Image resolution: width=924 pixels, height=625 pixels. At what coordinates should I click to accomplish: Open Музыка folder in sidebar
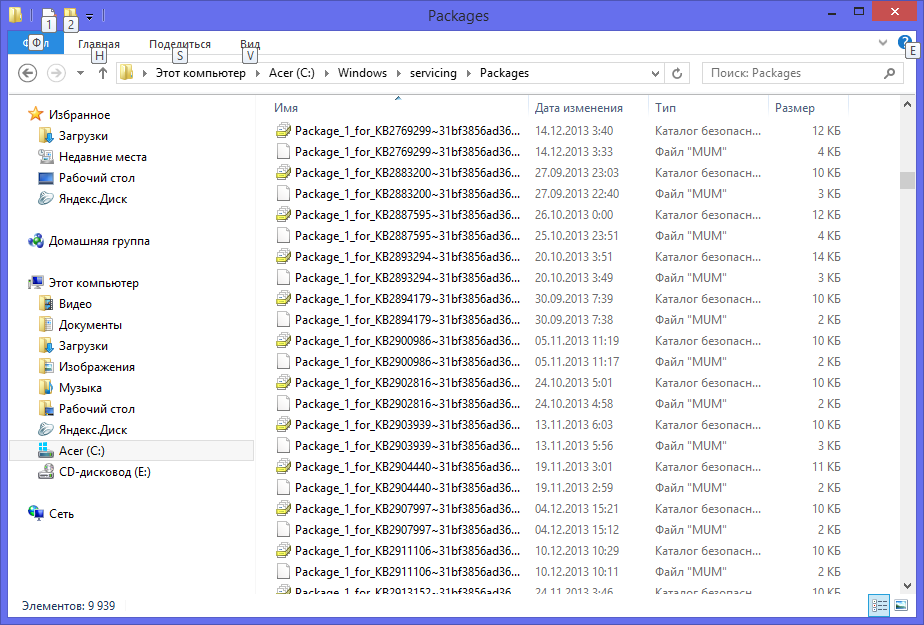80,388
